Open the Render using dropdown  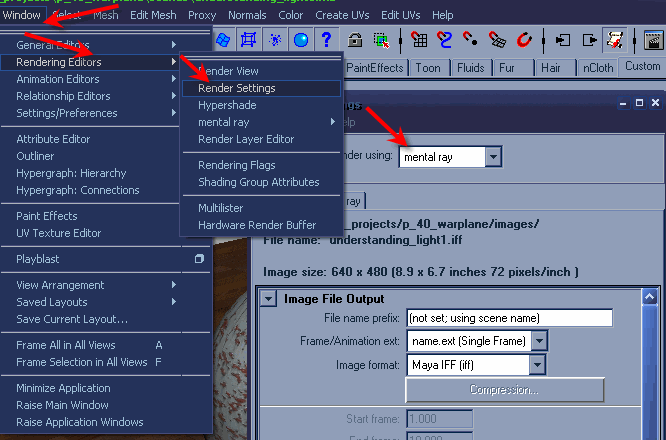pyautogui.click(x=491, y=157)
